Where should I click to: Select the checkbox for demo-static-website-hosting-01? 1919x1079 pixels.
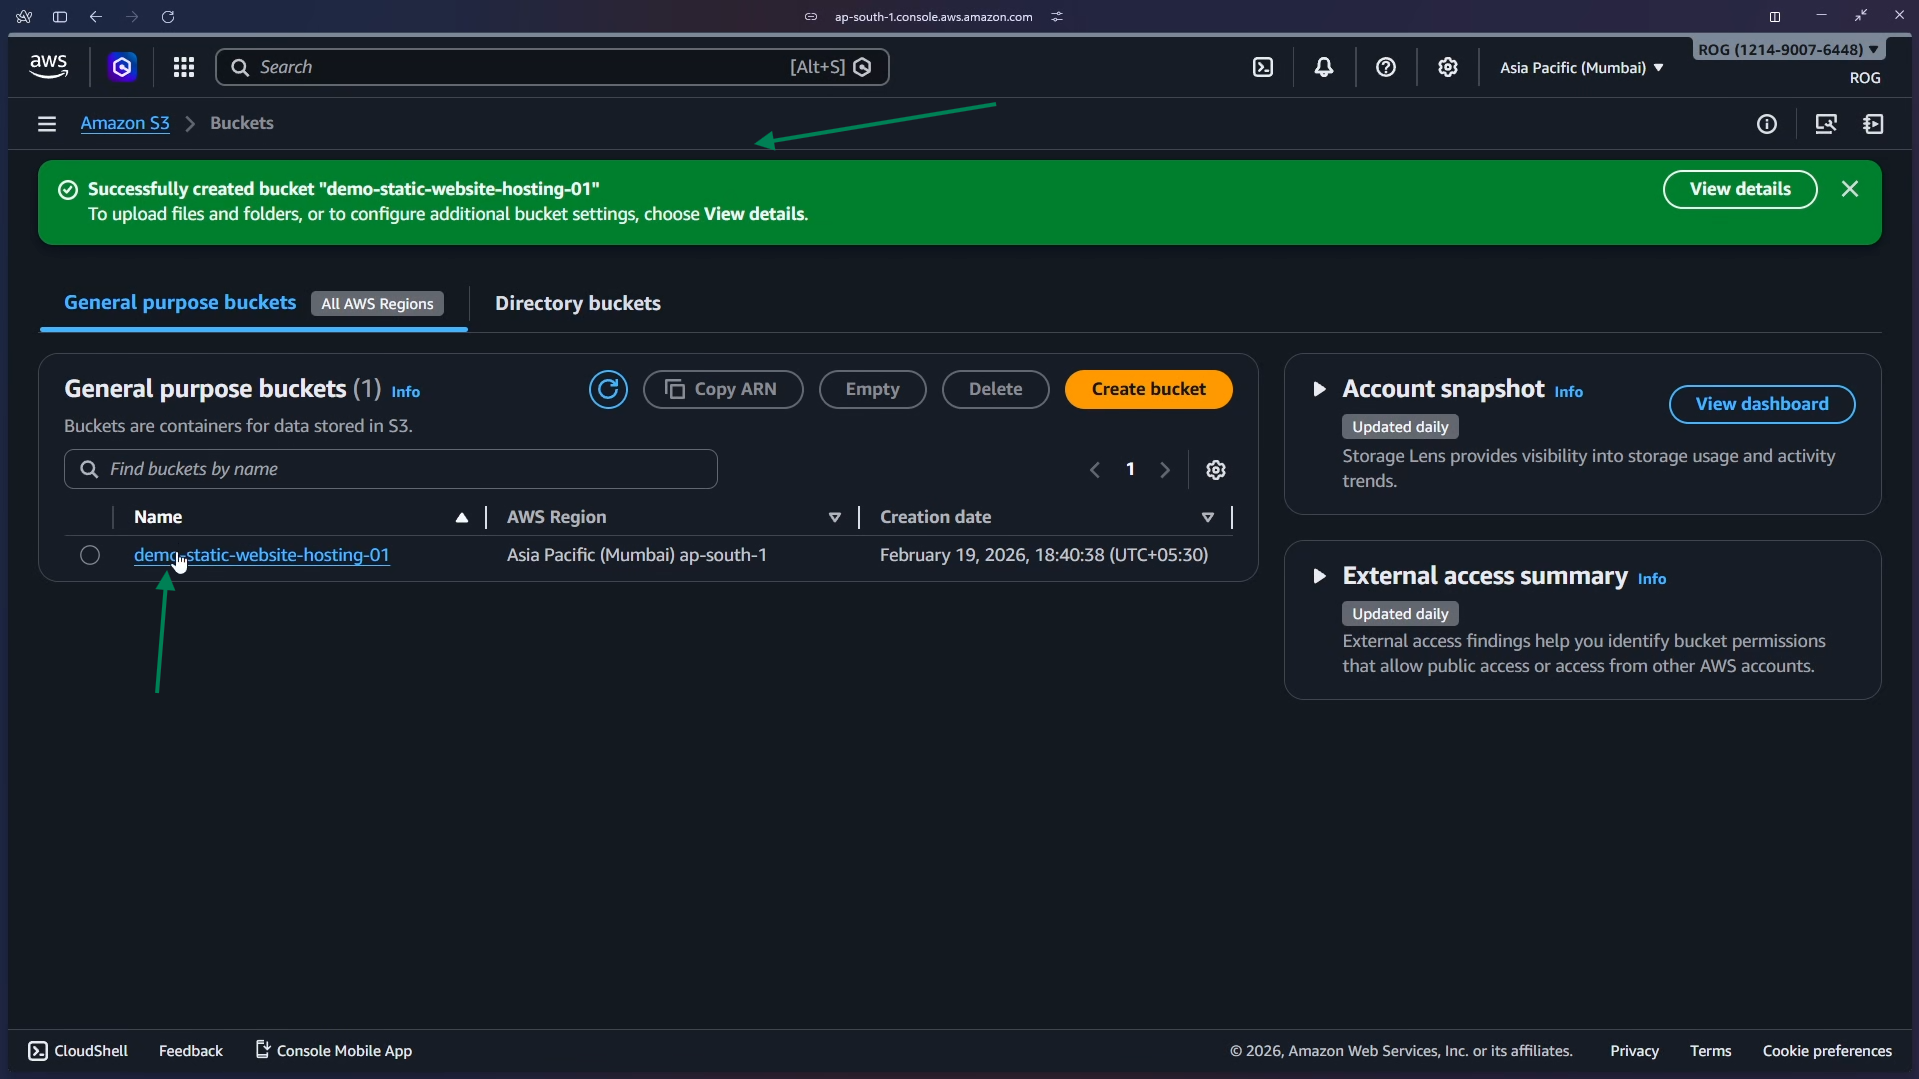pyautogui.click(x=89, y=555)
